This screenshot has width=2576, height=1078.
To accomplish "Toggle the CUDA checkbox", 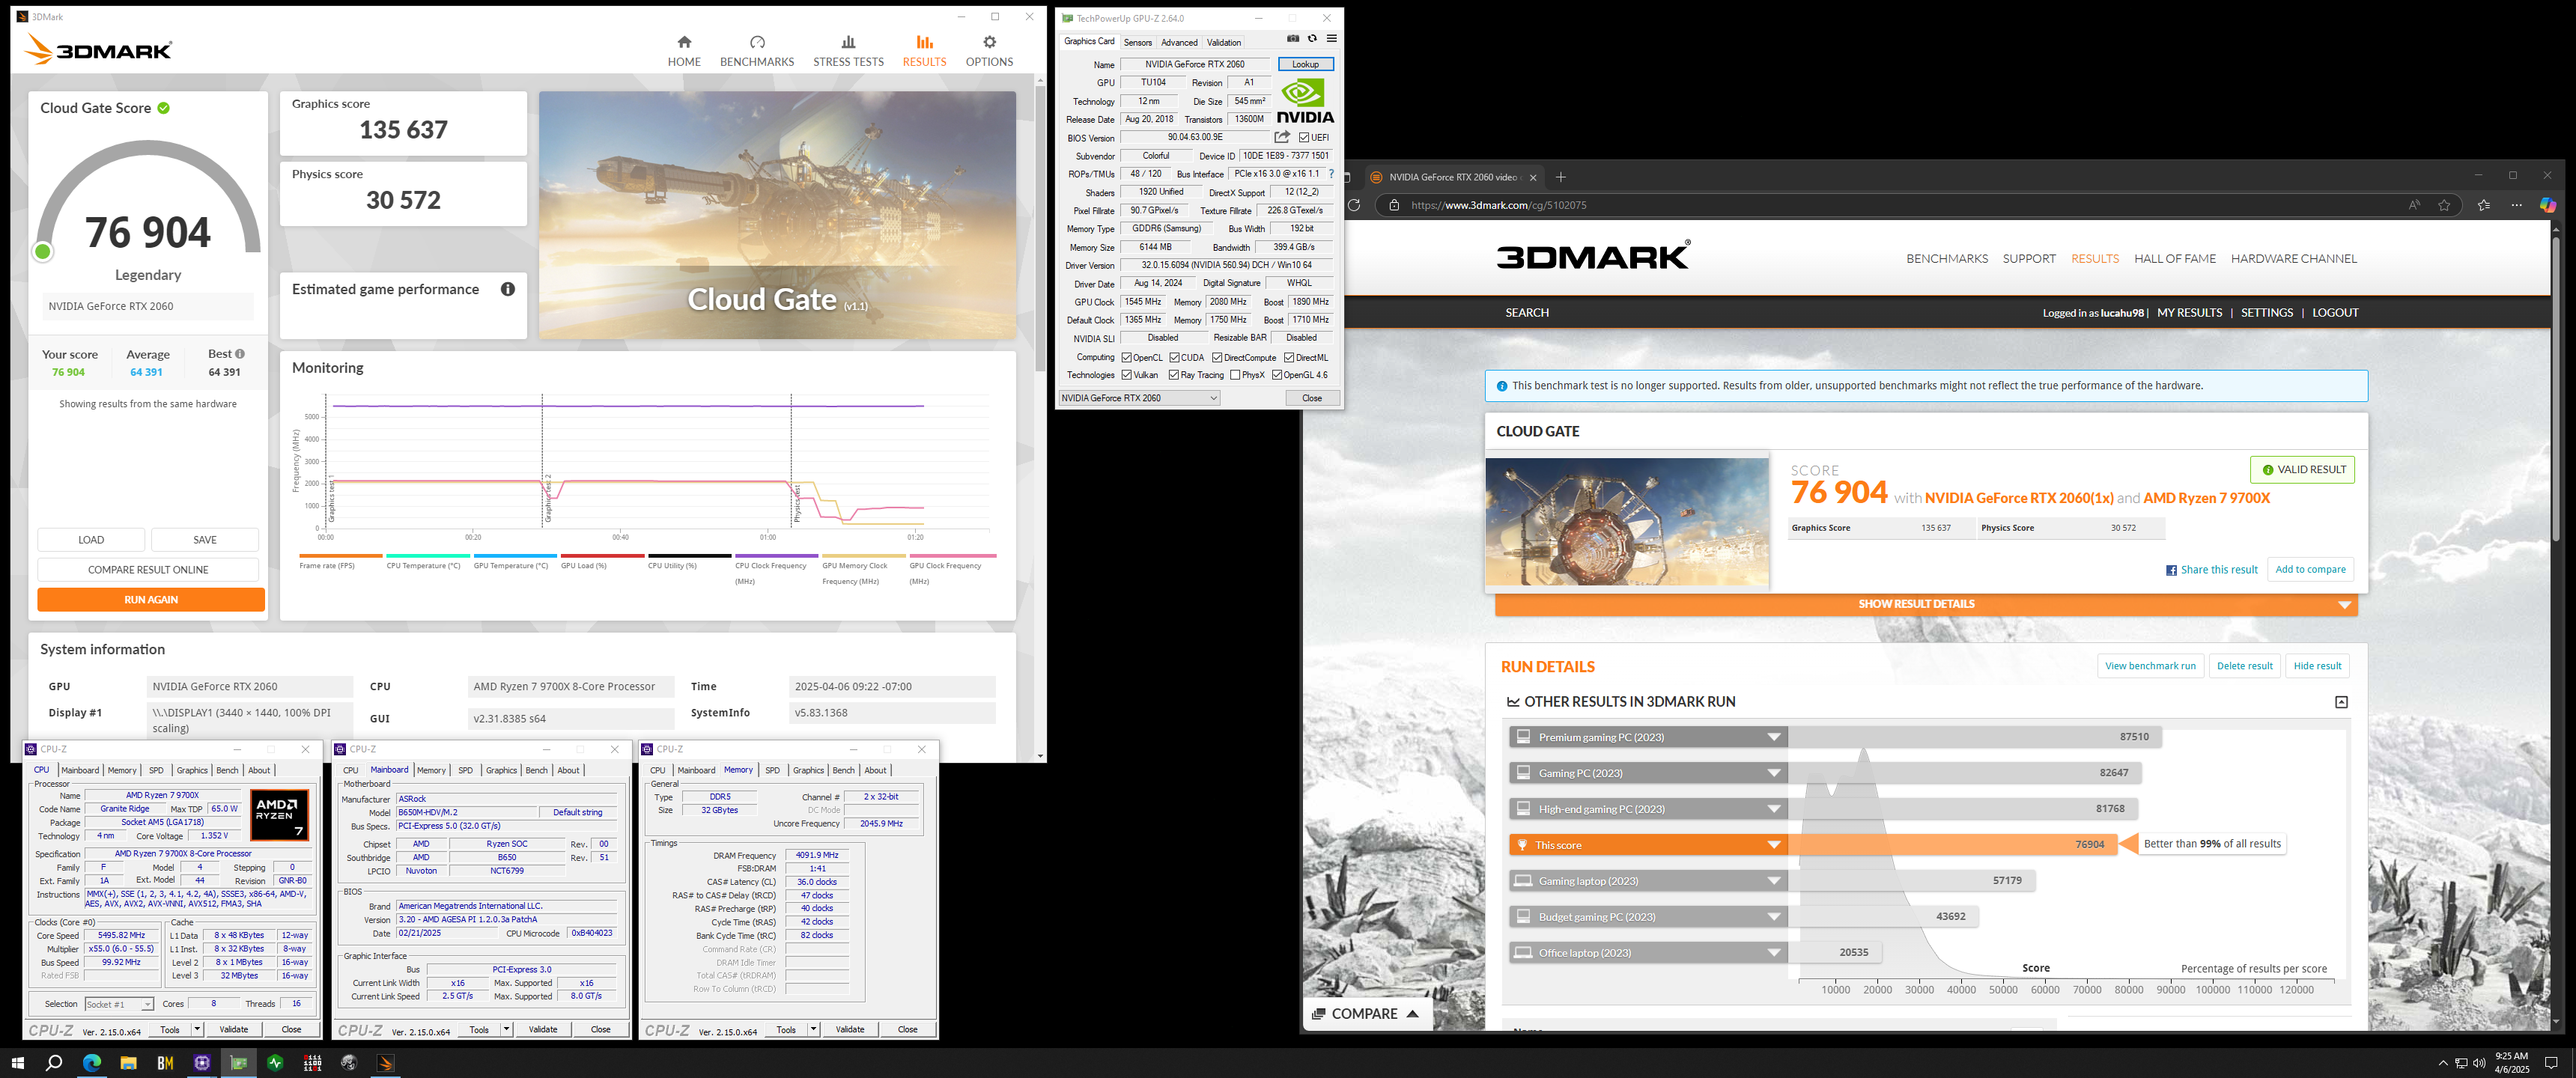I will (x=1175, y=357).
